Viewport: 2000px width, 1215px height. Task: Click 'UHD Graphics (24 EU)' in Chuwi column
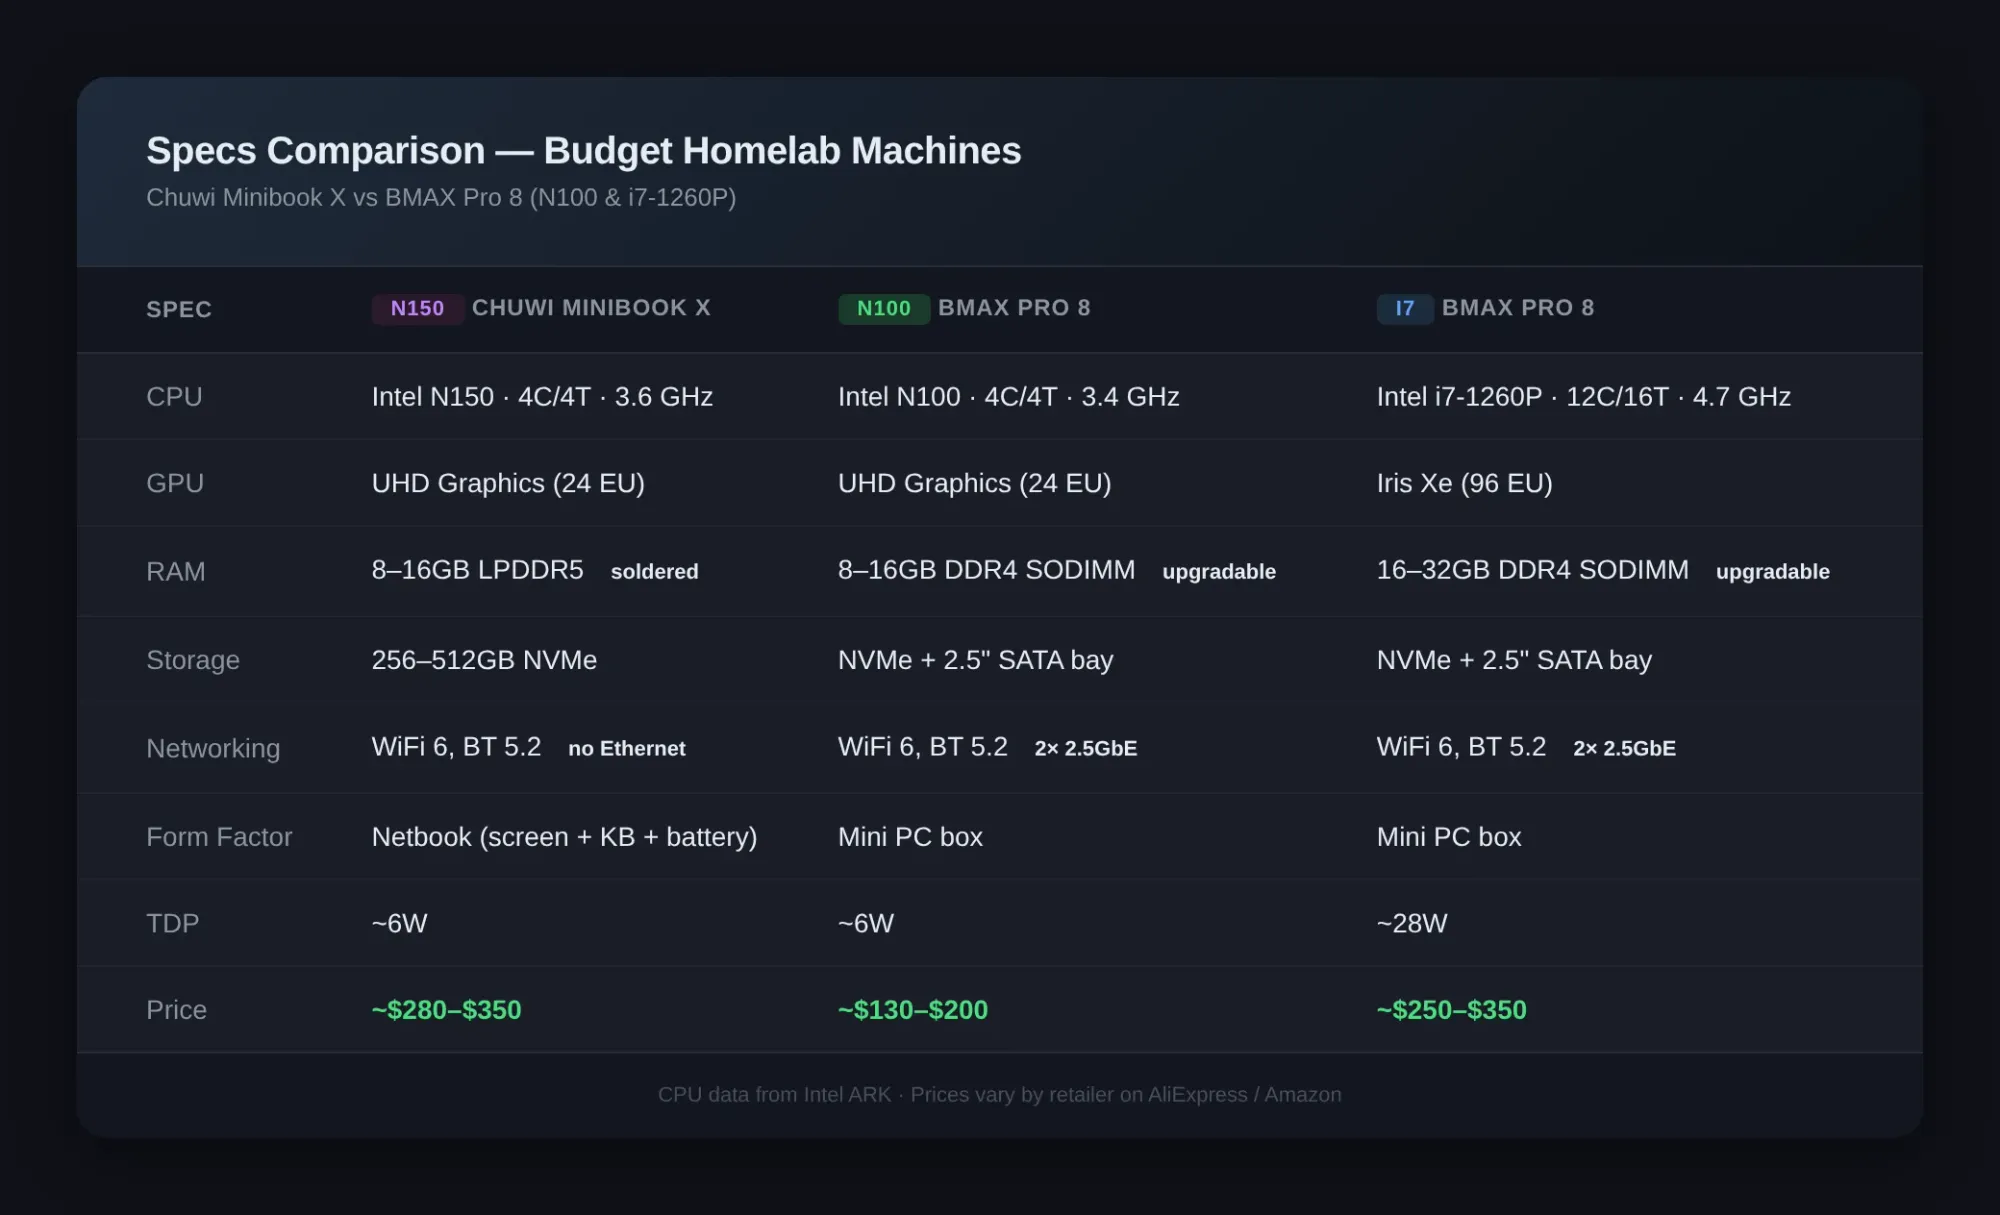pos(508,484)
